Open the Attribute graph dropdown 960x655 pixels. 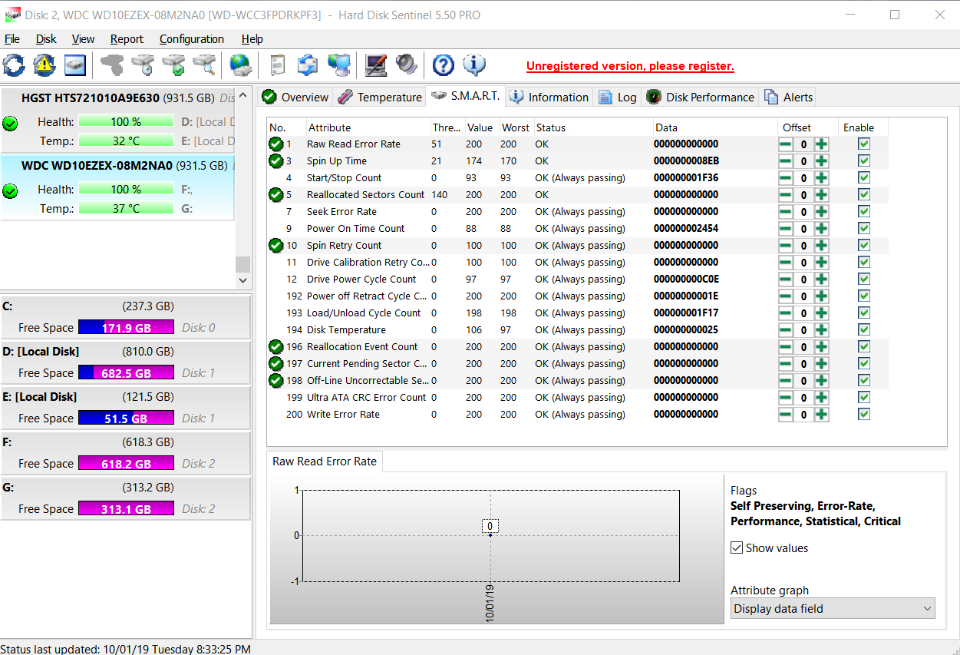point(832,609)
